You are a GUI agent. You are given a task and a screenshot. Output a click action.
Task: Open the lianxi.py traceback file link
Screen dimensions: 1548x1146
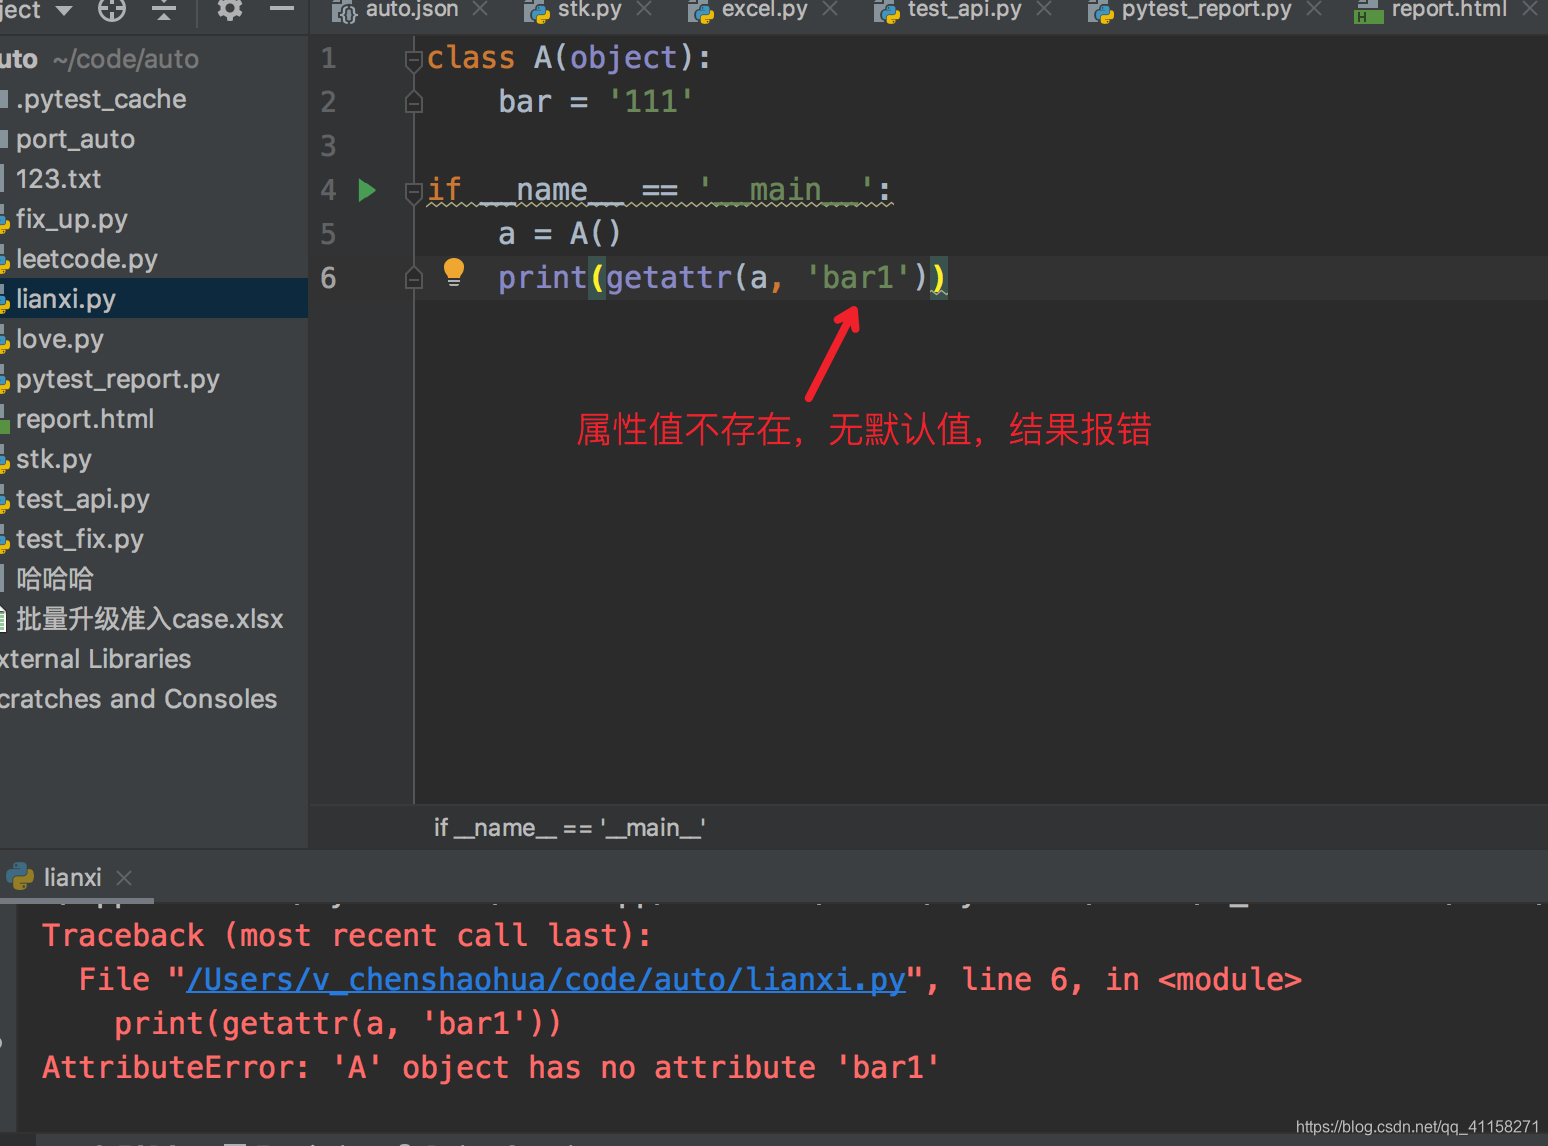(546, 980)
